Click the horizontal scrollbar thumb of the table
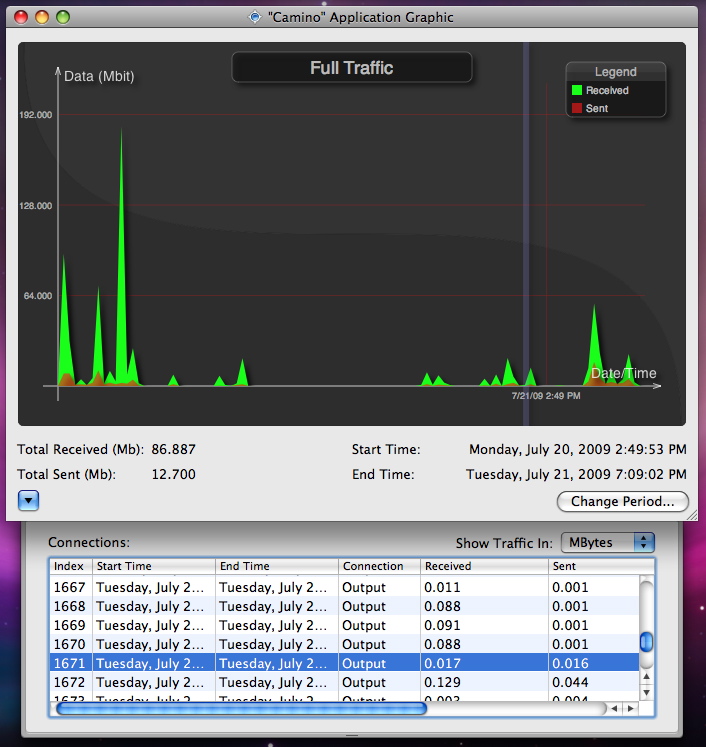Screen dimensions: 706x747 coord(241,709)
